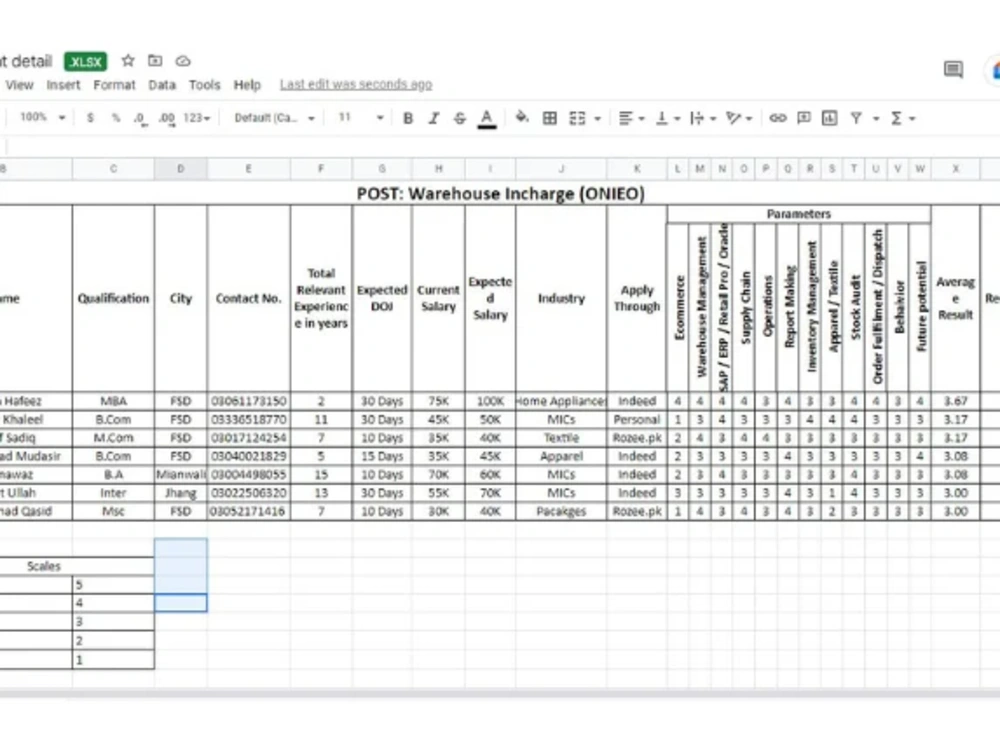Open the Insert menu

click(x=63, y=85)
